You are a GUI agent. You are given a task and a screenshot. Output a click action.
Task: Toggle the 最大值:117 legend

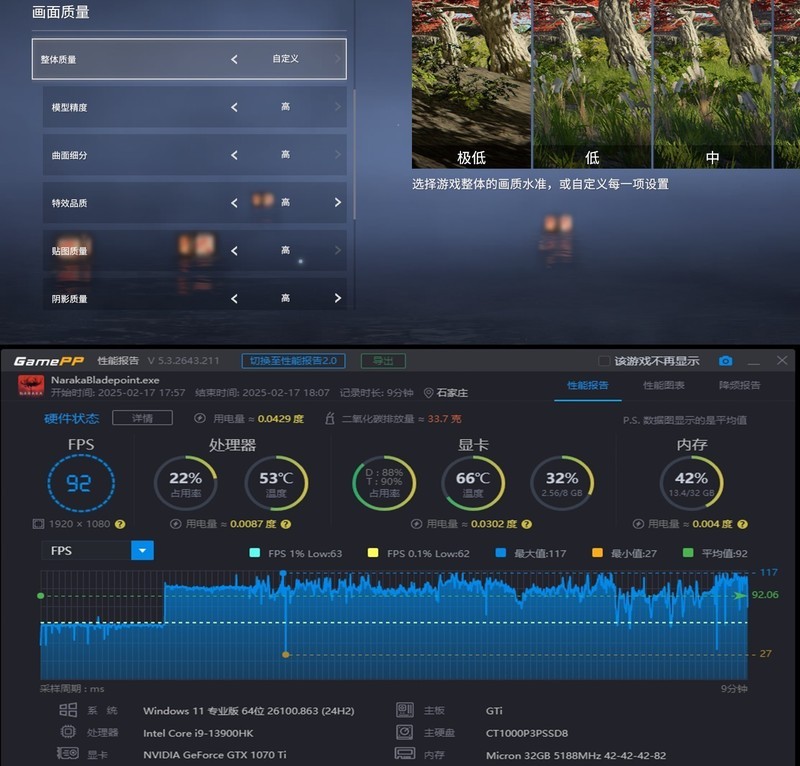click(x=501, y=553)
